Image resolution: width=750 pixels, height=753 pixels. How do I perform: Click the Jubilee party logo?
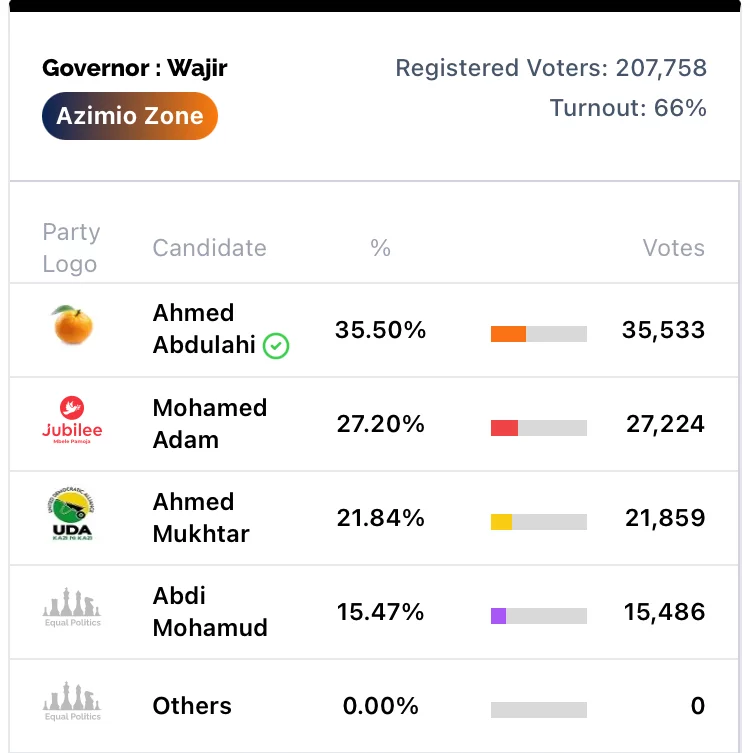click(x=72, y=420)
